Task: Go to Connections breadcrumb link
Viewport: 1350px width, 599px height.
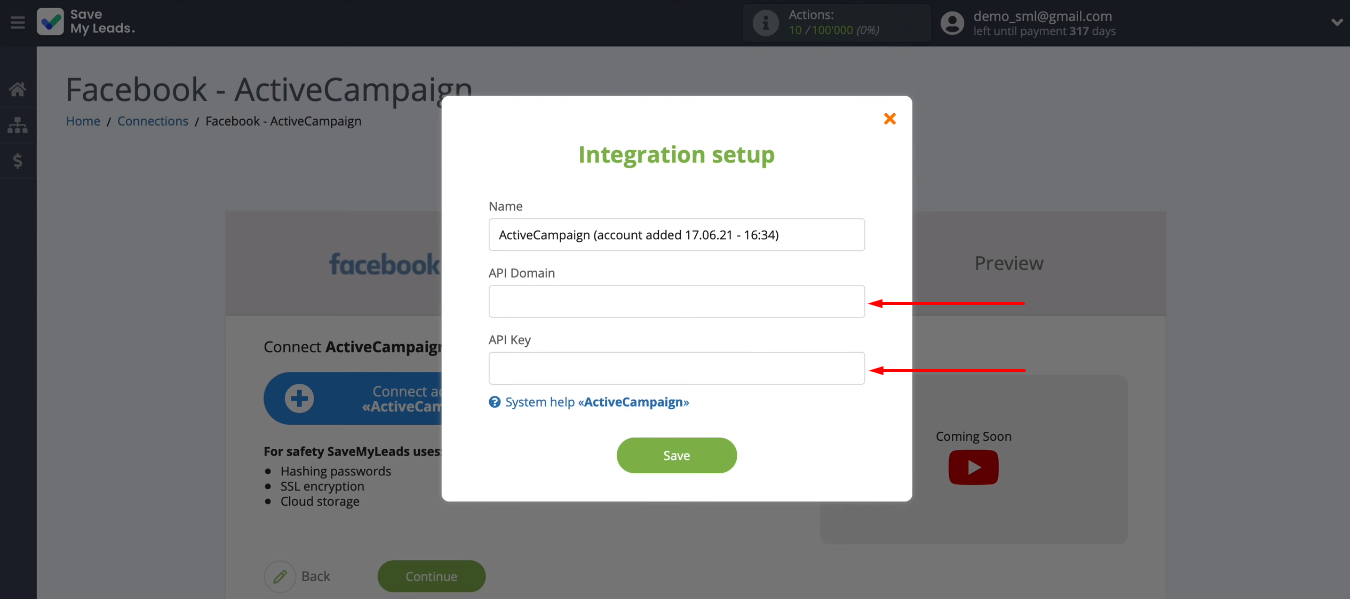Action: (153, 121)
